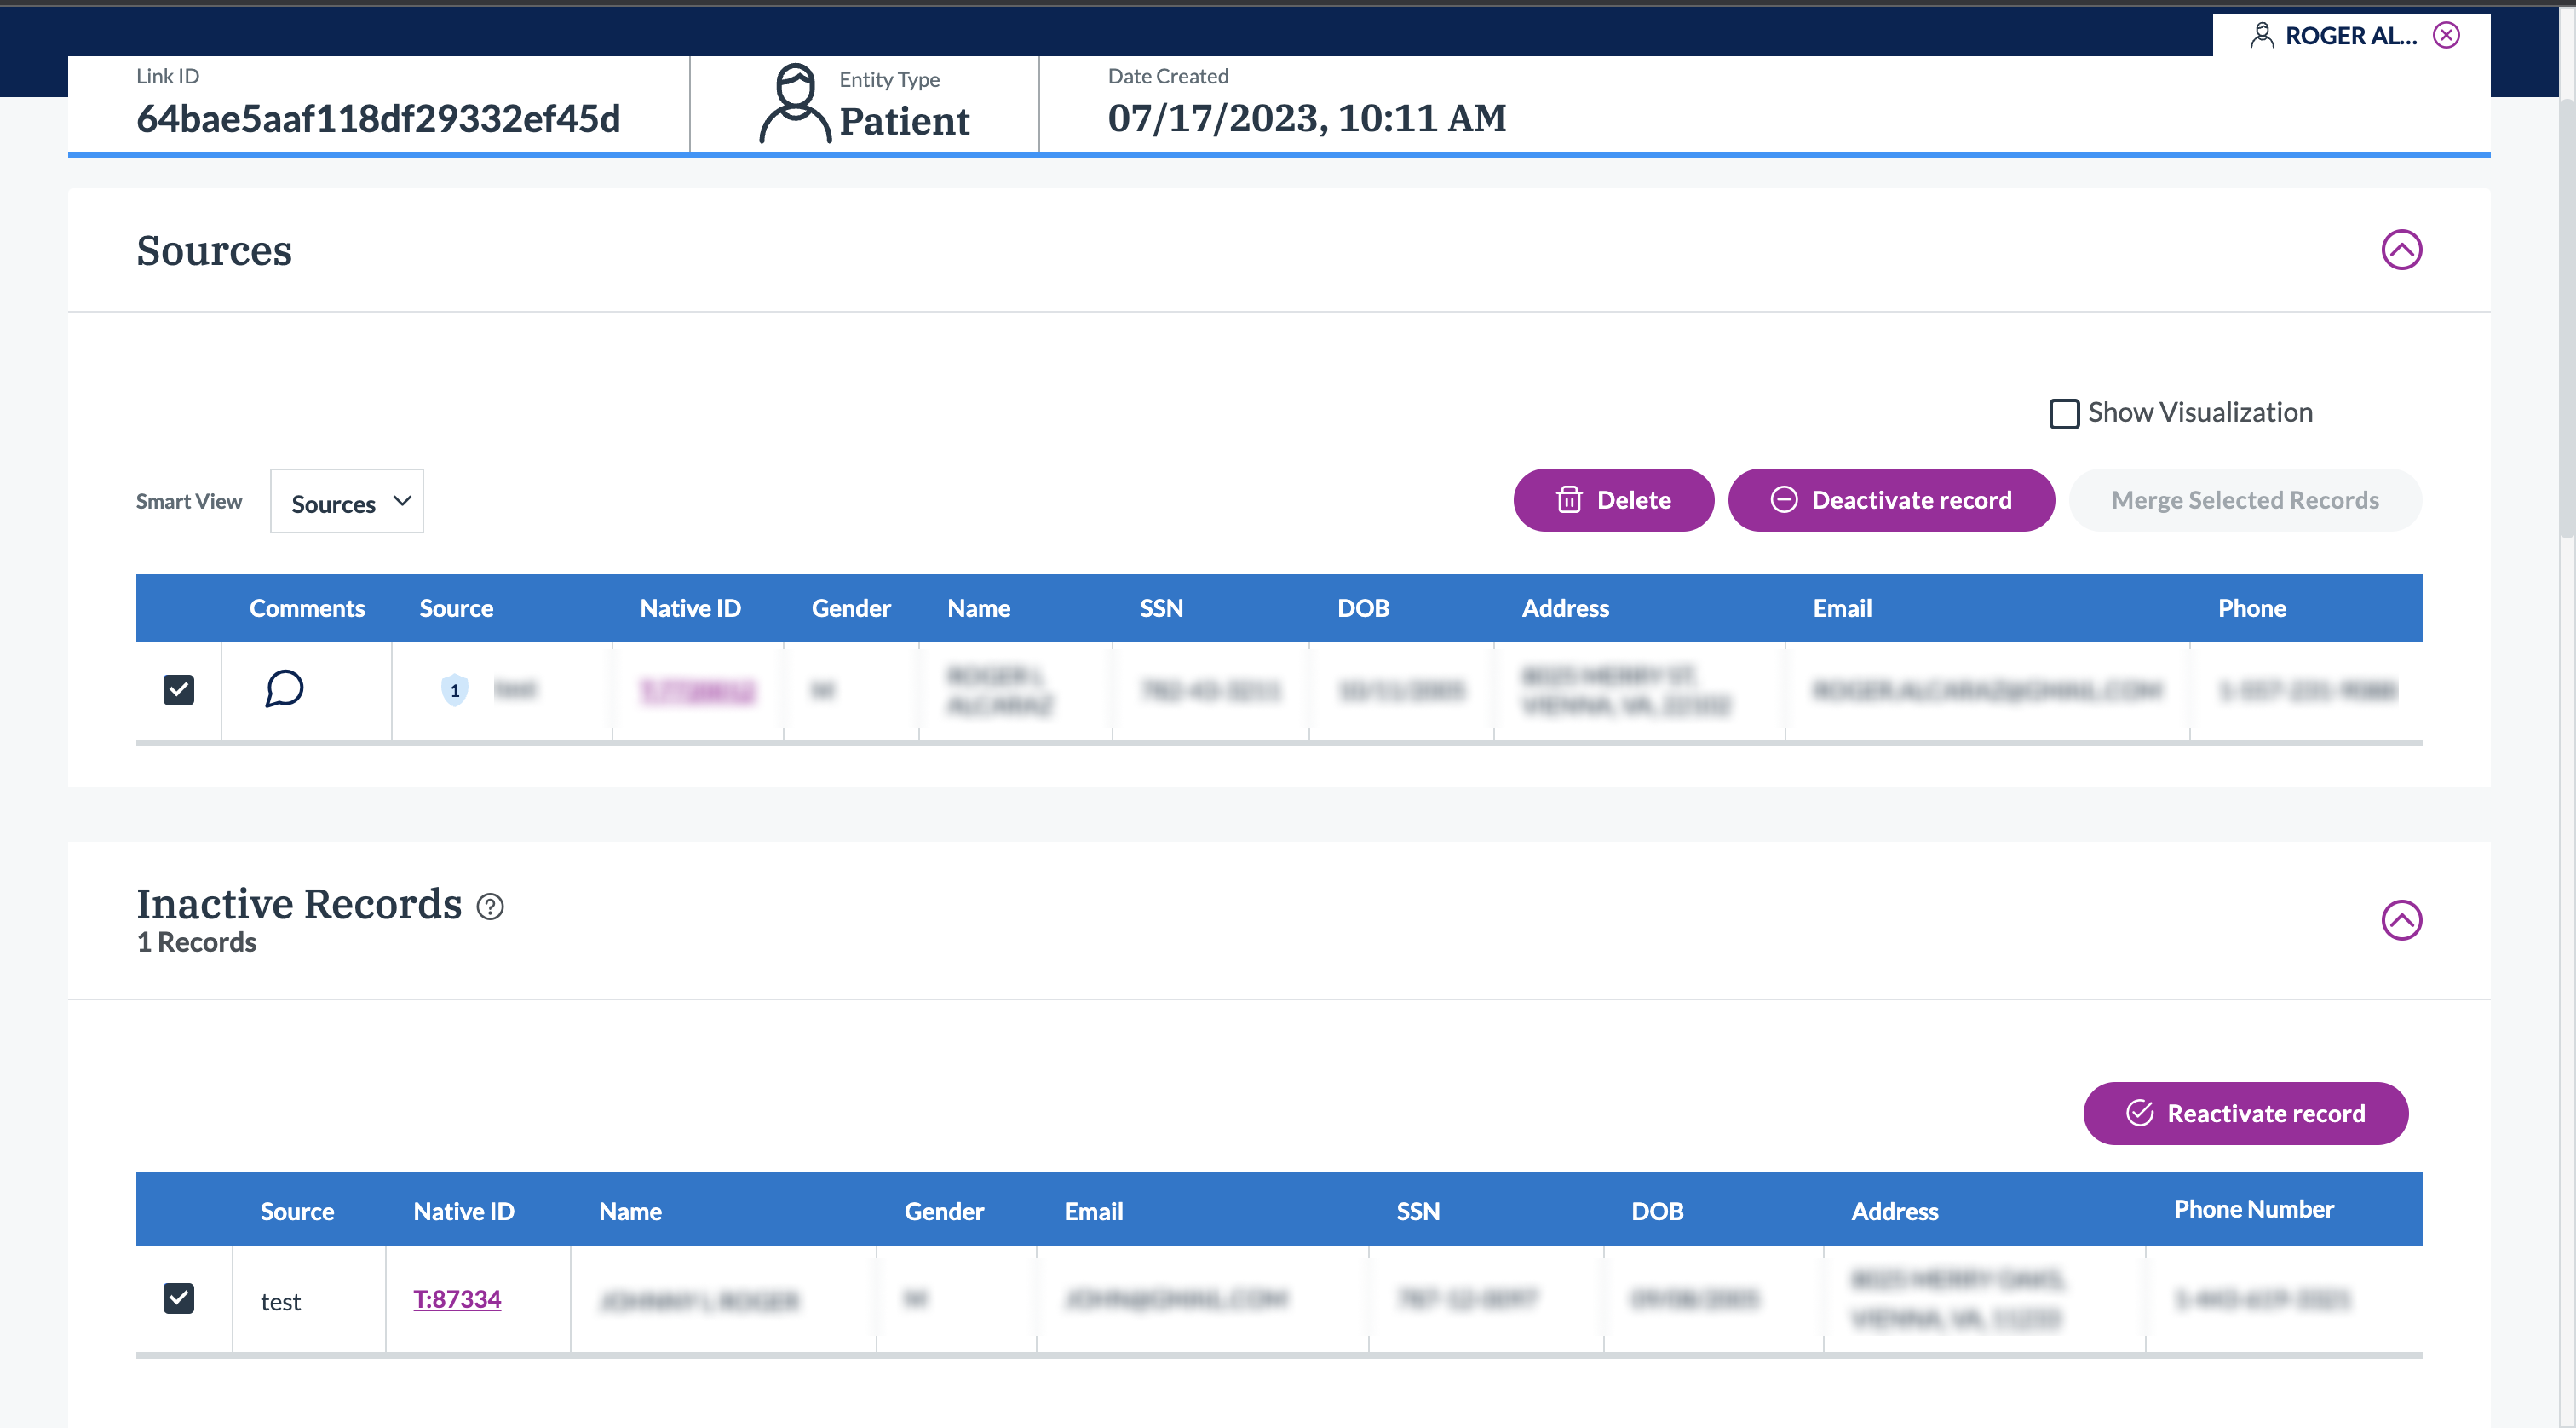Viewport: 2576px width, 1428px height.
Task: Click the shield badge numbered 1
Action: pyautogui.click(x=455, y=690)
